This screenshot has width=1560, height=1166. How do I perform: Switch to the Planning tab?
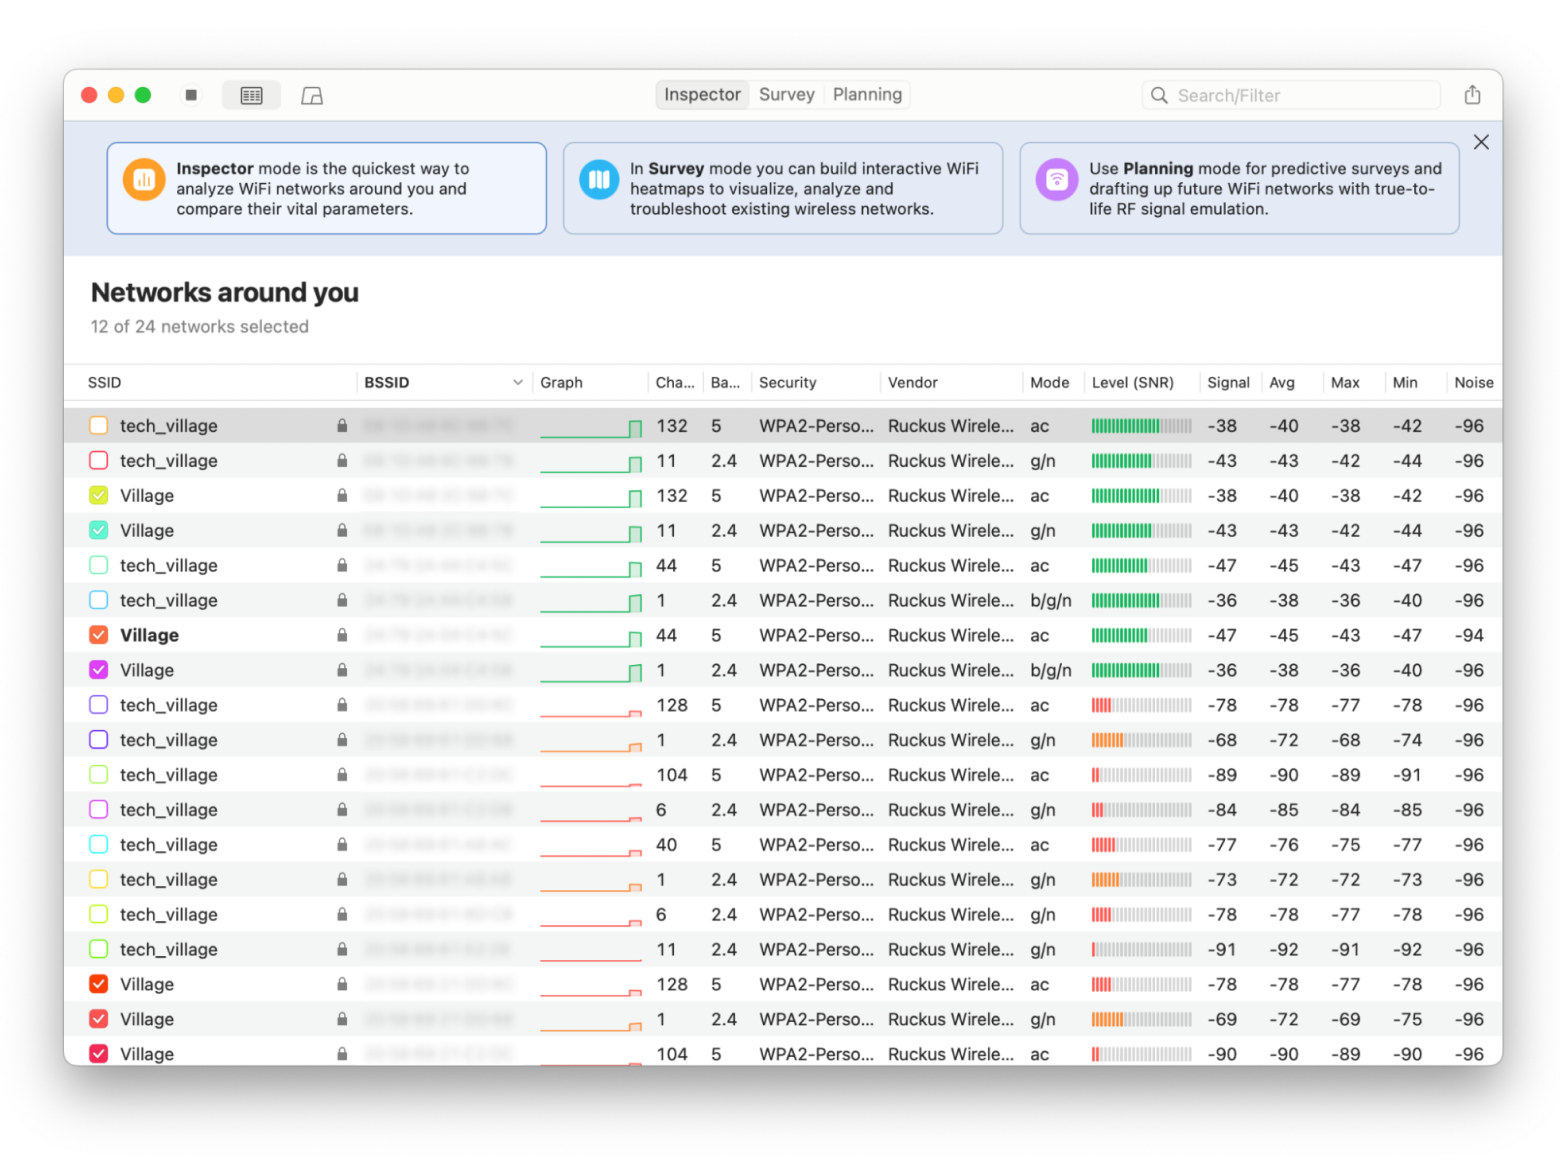[x=867, y=95]
